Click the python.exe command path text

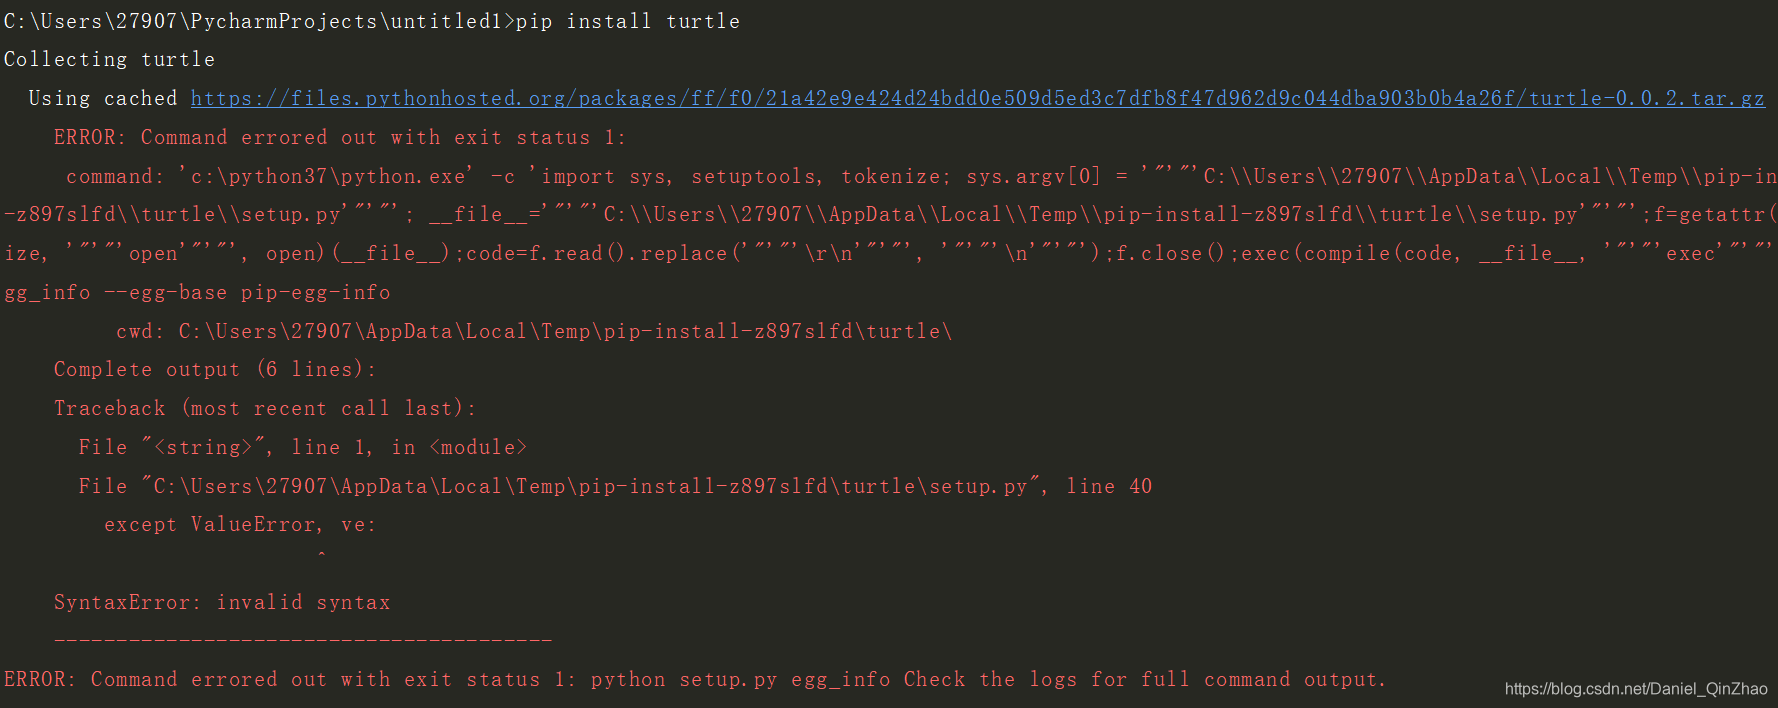327,176
